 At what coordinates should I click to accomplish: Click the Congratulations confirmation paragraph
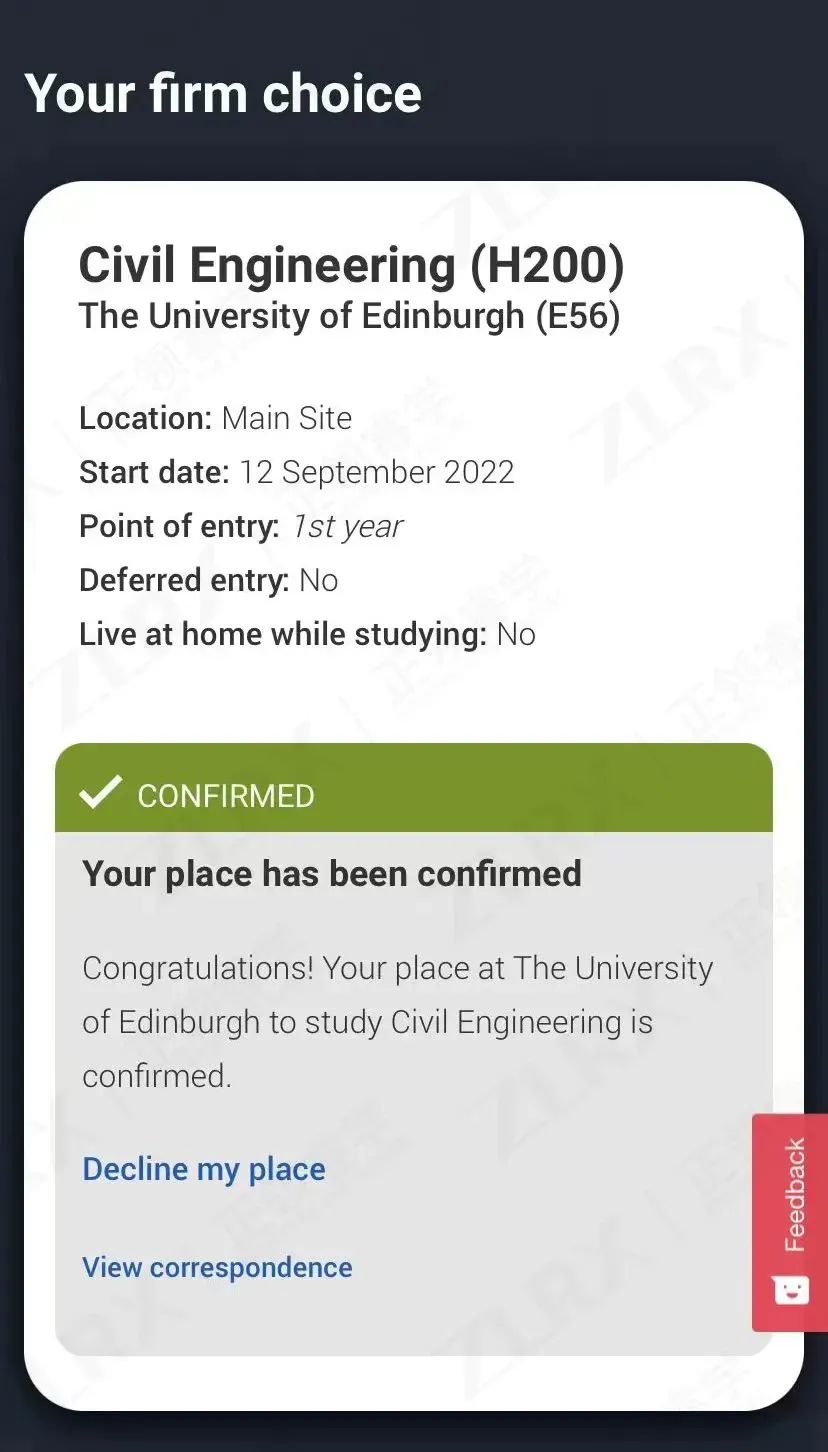pyautogui.click(x=398, y=1022)
